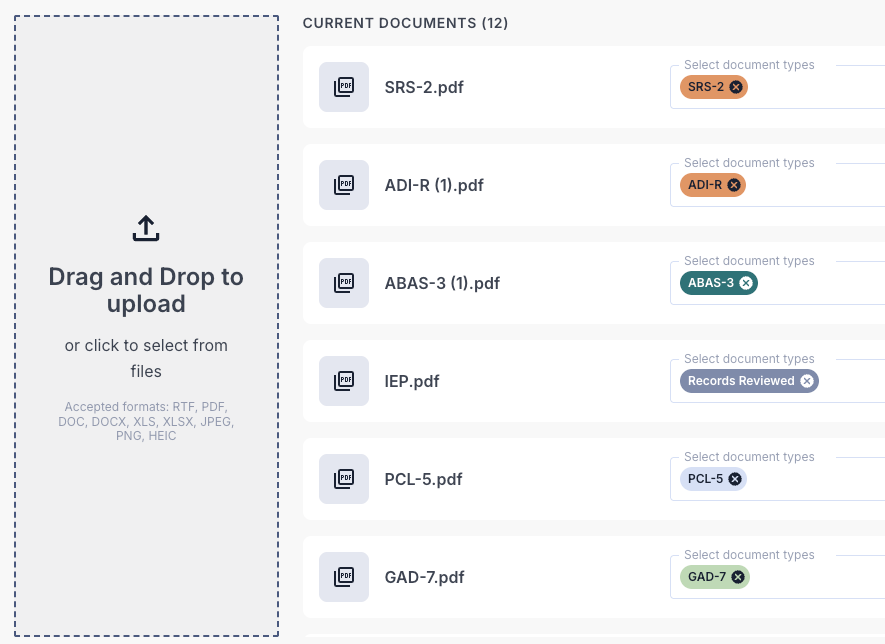Select the PDF icon for GAD-7.pdf

[x=343, y=577]
